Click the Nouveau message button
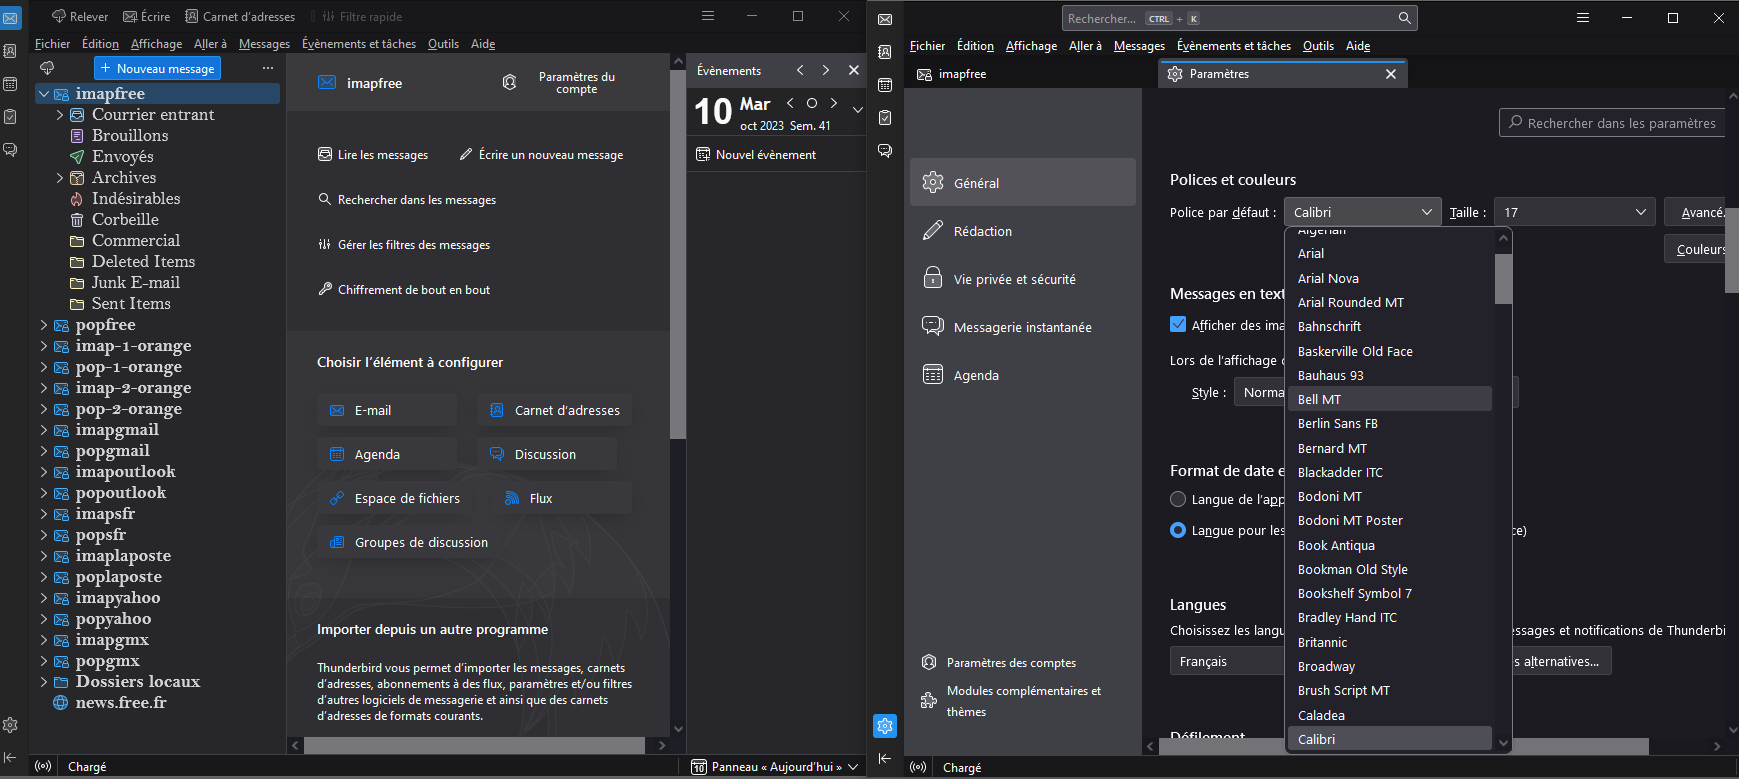The height and width of the screenshot is (779, 1739). 157,68
